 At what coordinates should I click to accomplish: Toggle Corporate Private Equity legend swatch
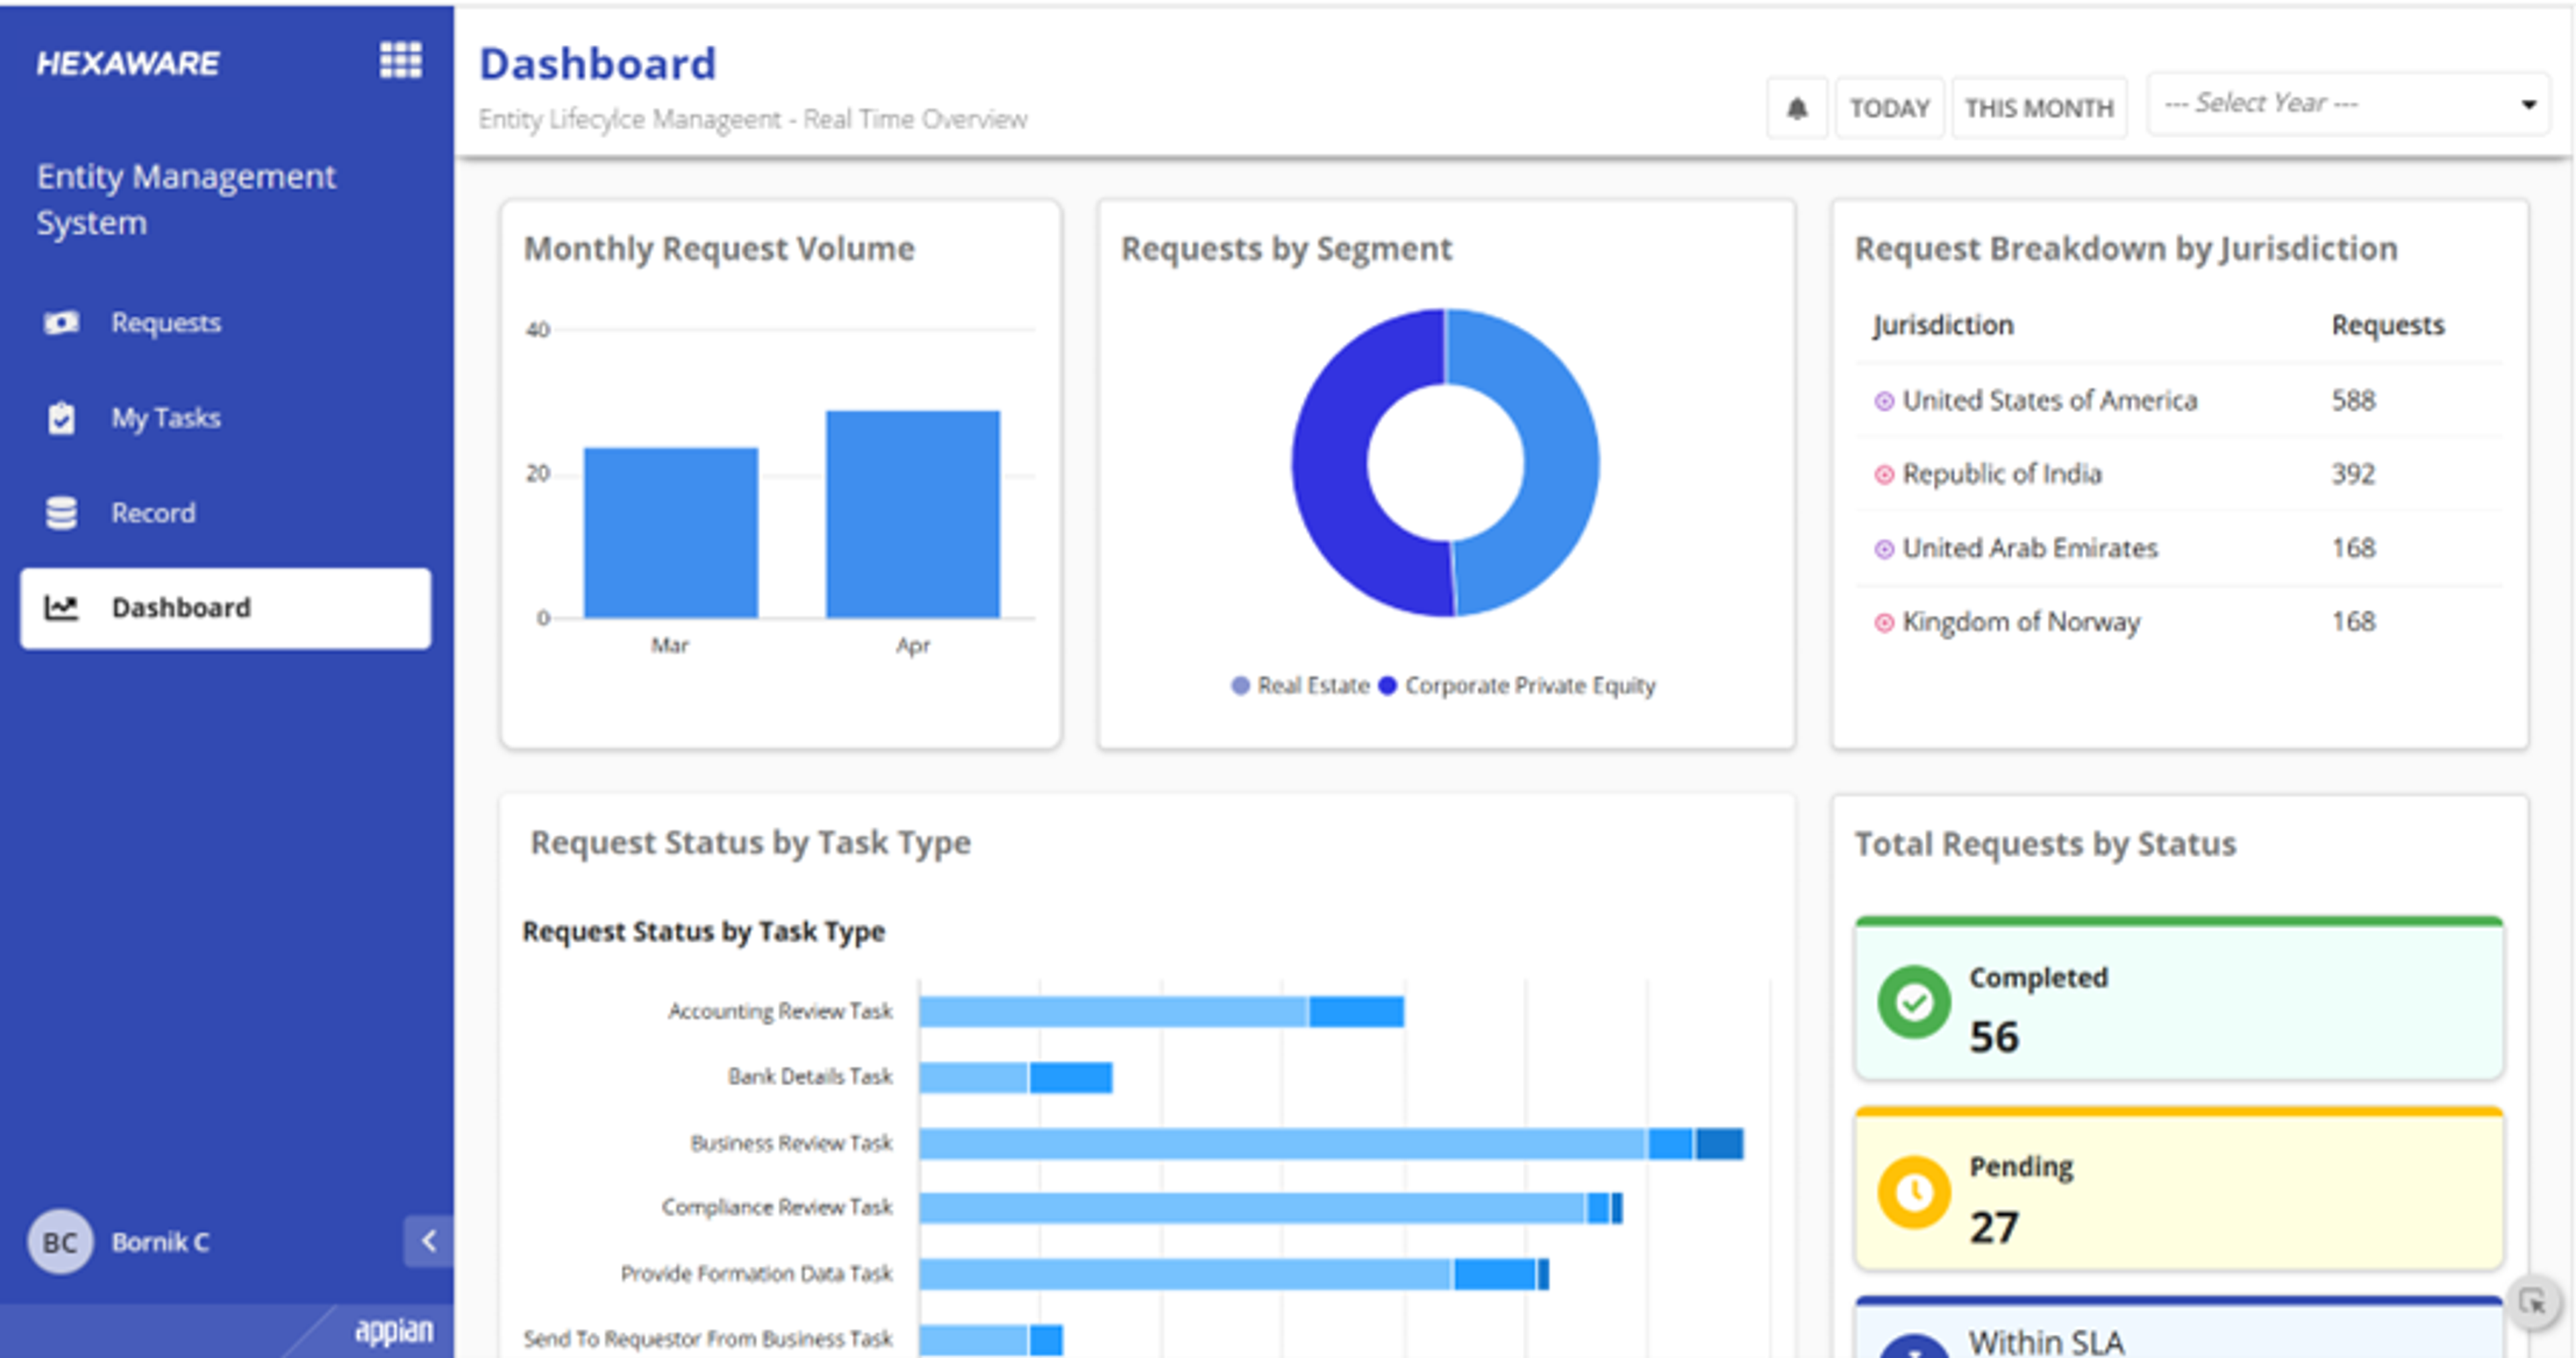[x=1387, y=685]
